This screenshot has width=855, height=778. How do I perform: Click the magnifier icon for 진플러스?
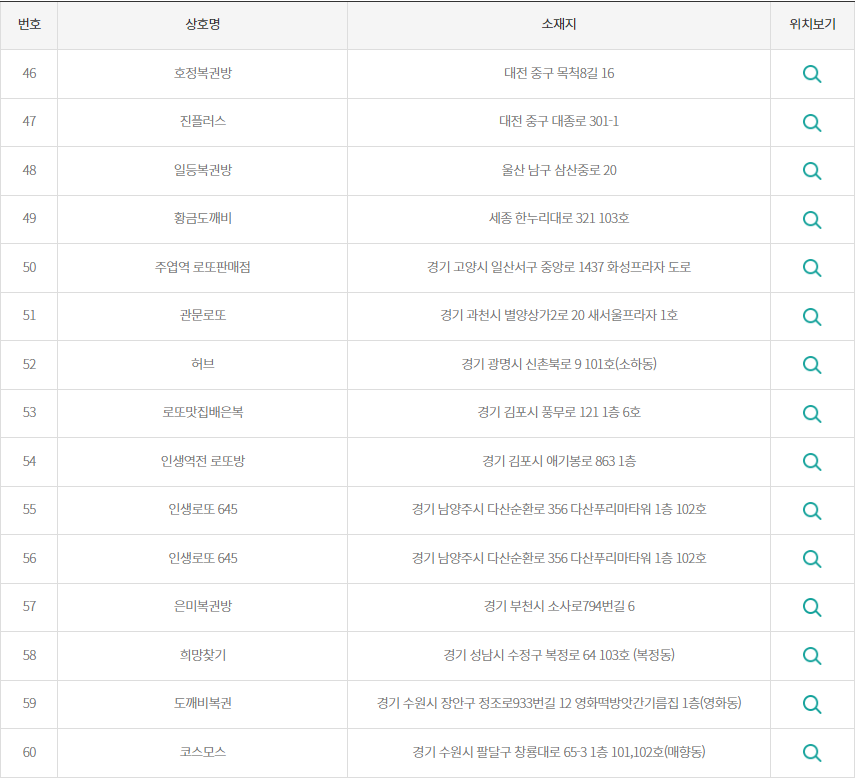click(x=812, y=122)
